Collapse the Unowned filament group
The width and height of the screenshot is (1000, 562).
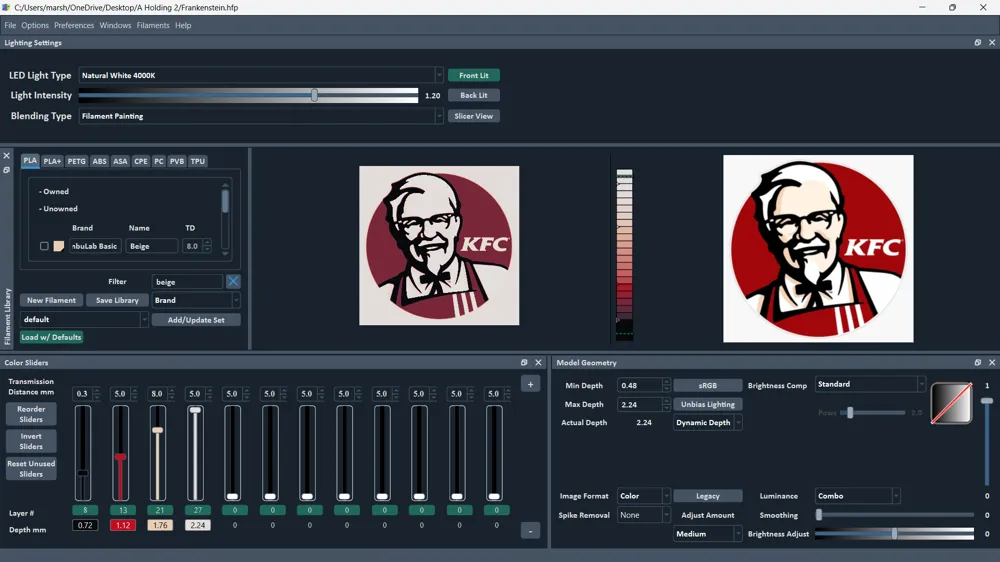59,209
